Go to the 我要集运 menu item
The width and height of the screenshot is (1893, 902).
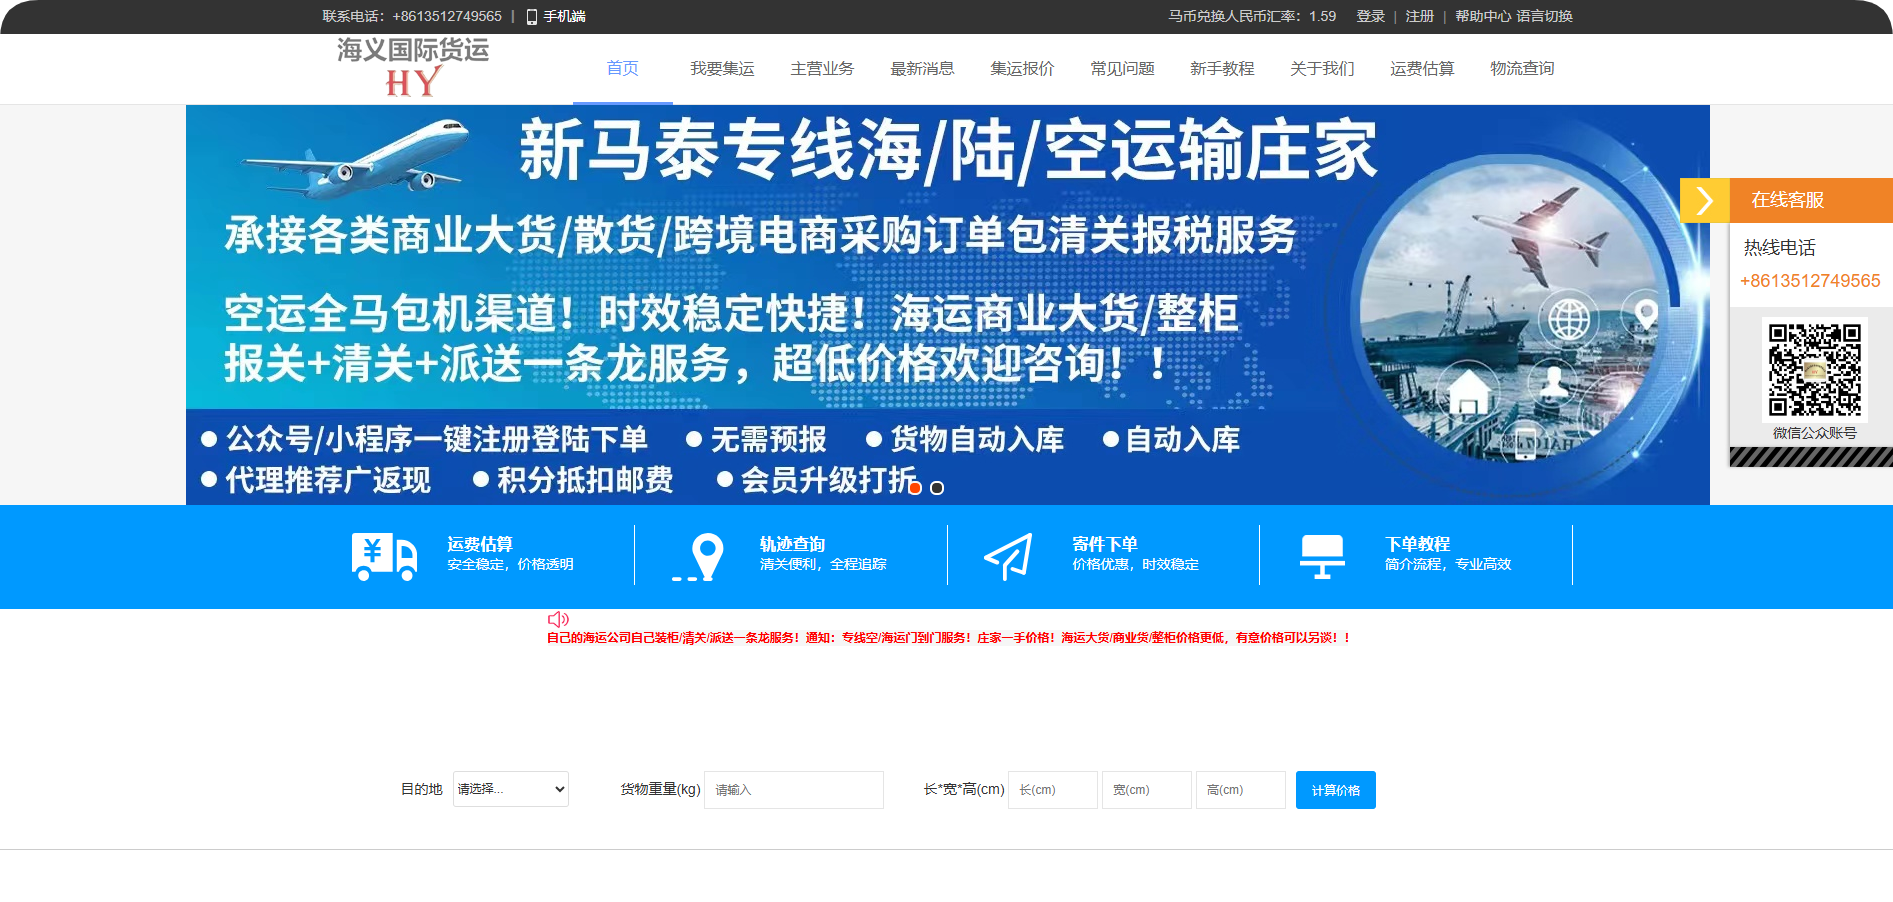[x=722, y=68]
